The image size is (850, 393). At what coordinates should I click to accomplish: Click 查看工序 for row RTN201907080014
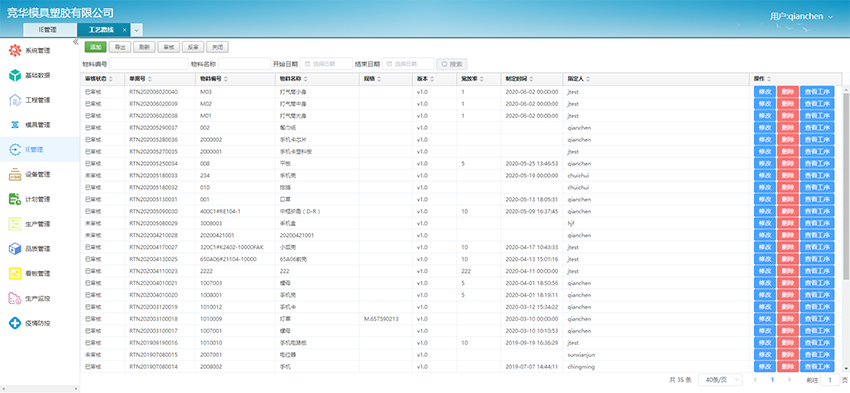[817, 366]
